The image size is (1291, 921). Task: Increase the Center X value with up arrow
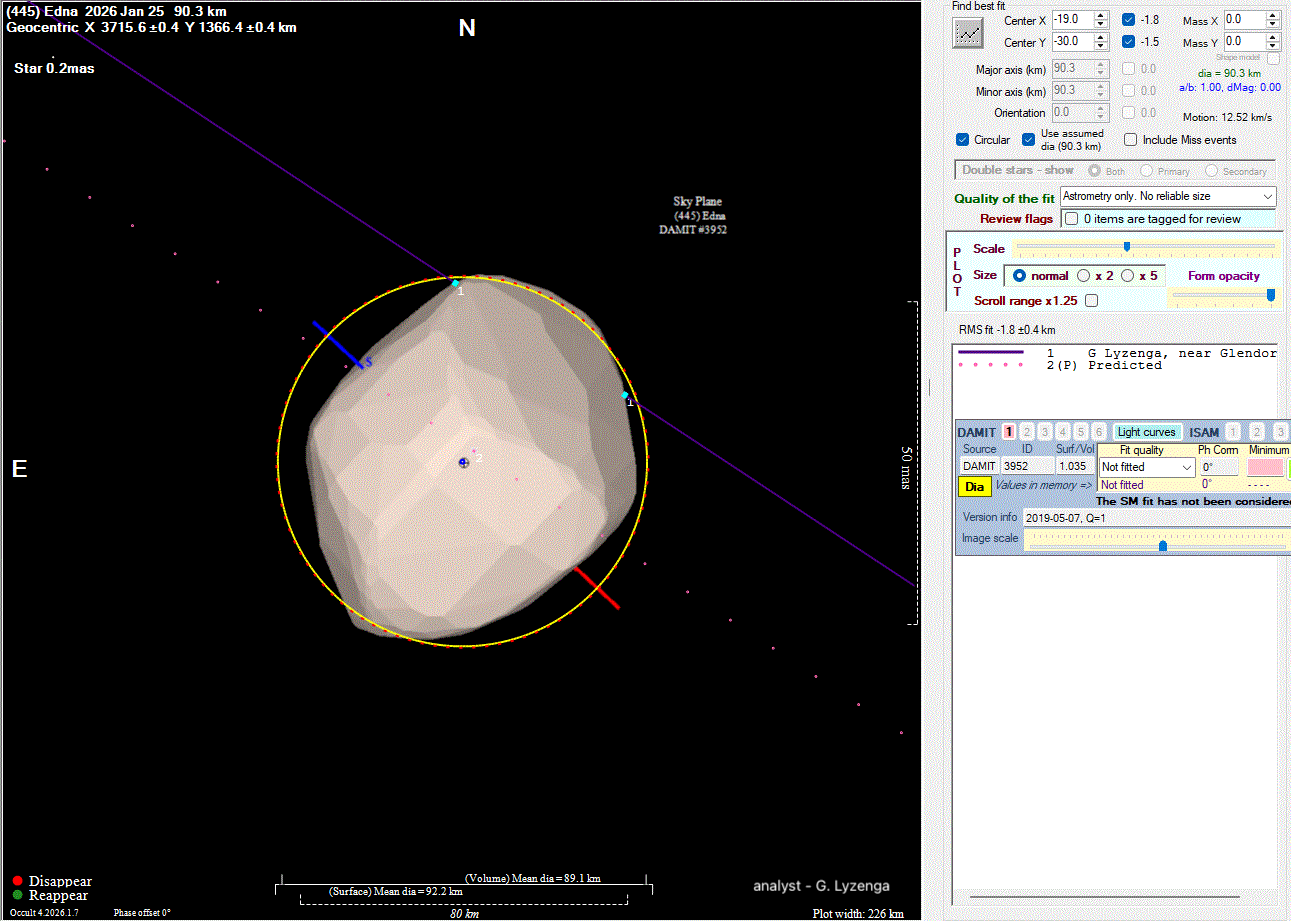[x=1101, y=16]
